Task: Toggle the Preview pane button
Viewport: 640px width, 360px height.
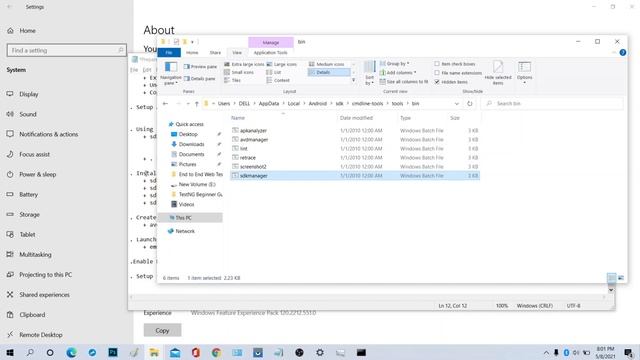Action: (x=200, y=67)
